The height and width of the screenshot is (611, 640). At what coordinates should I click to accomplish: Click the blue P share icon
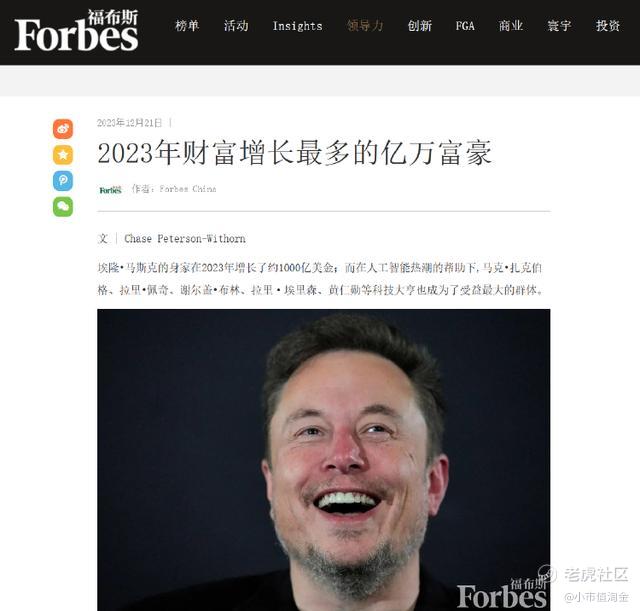tap(63, 180)
